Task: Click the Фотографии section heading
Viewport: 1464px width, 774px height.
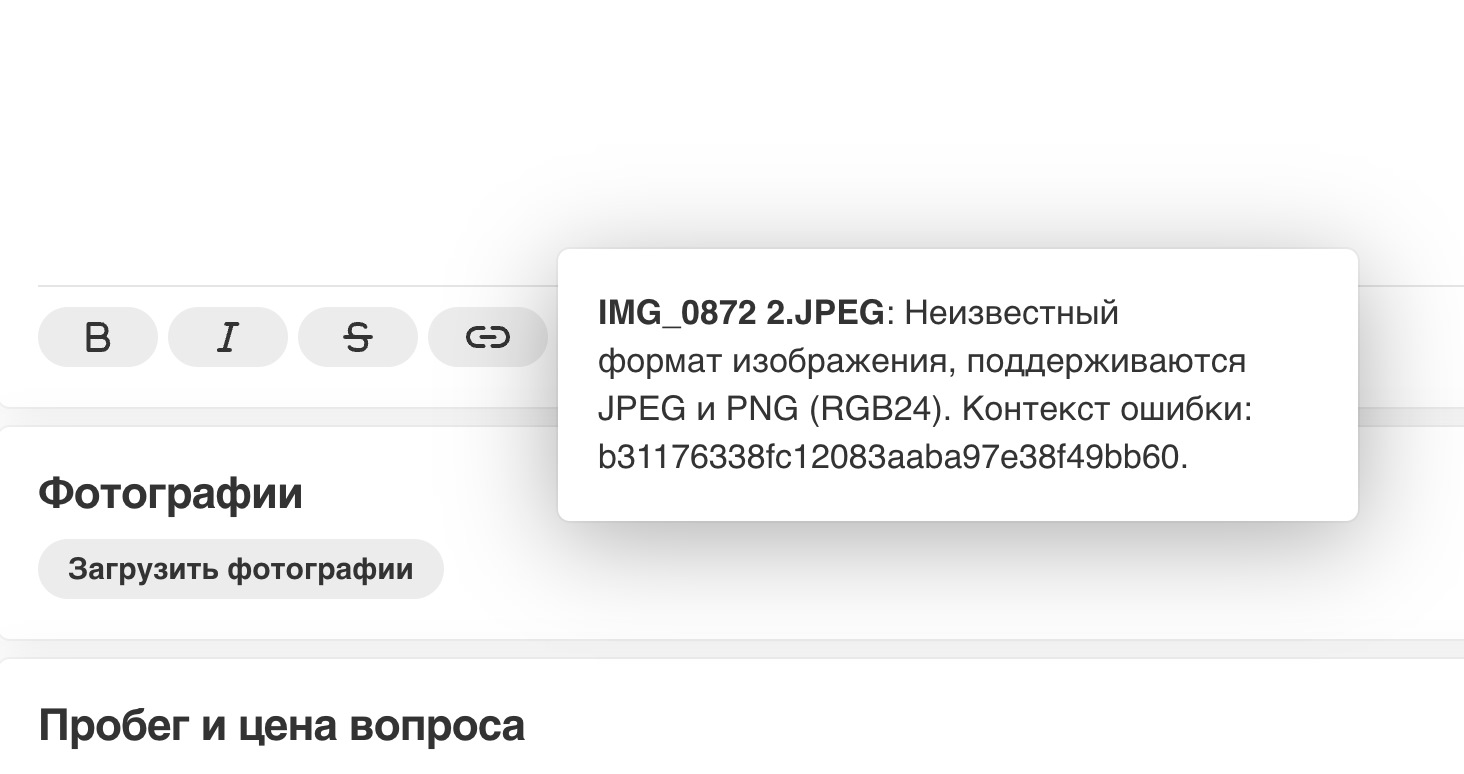Action: (x=170, y=493)
